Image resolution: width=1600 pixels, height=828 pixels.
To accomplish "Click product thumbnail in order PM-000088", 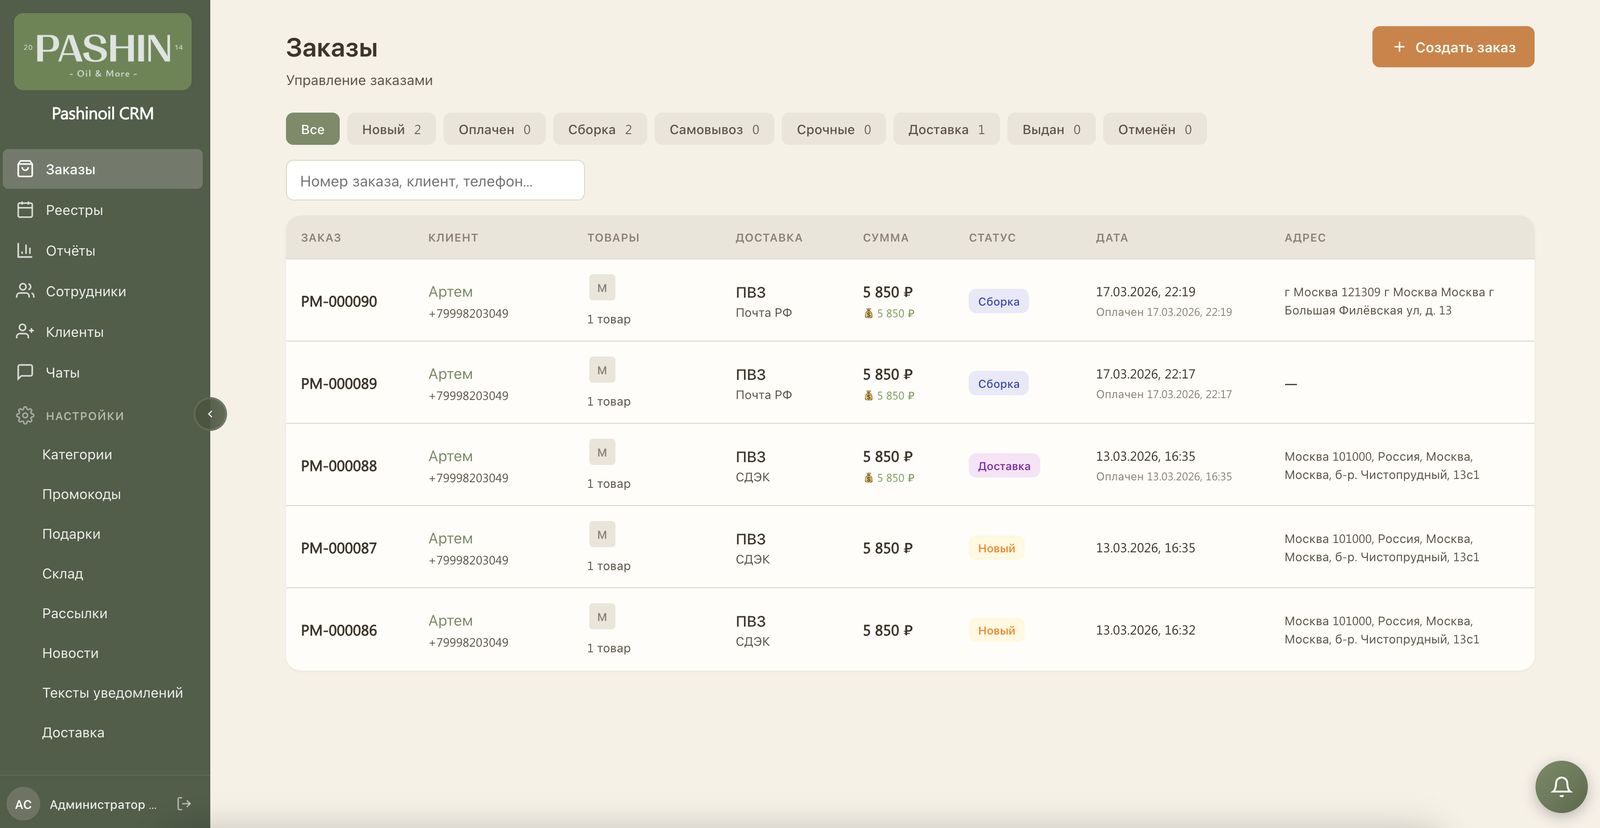I will click(x=602, y=452).
